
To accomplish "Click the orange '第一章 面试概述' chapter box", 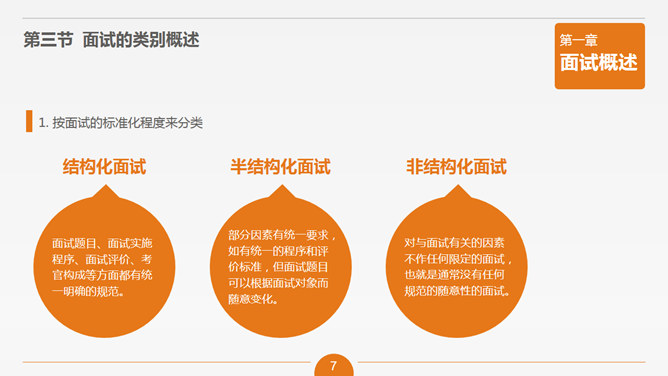I will pyautogui.click(x=599, y=56).
